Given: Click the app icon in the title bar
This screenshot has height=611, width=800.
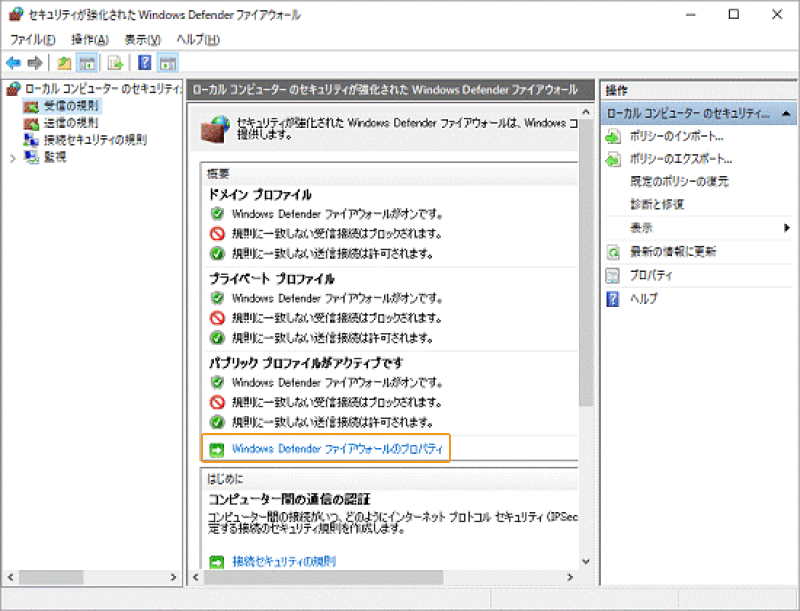Looking at the screenshot, I should (16, 14).
